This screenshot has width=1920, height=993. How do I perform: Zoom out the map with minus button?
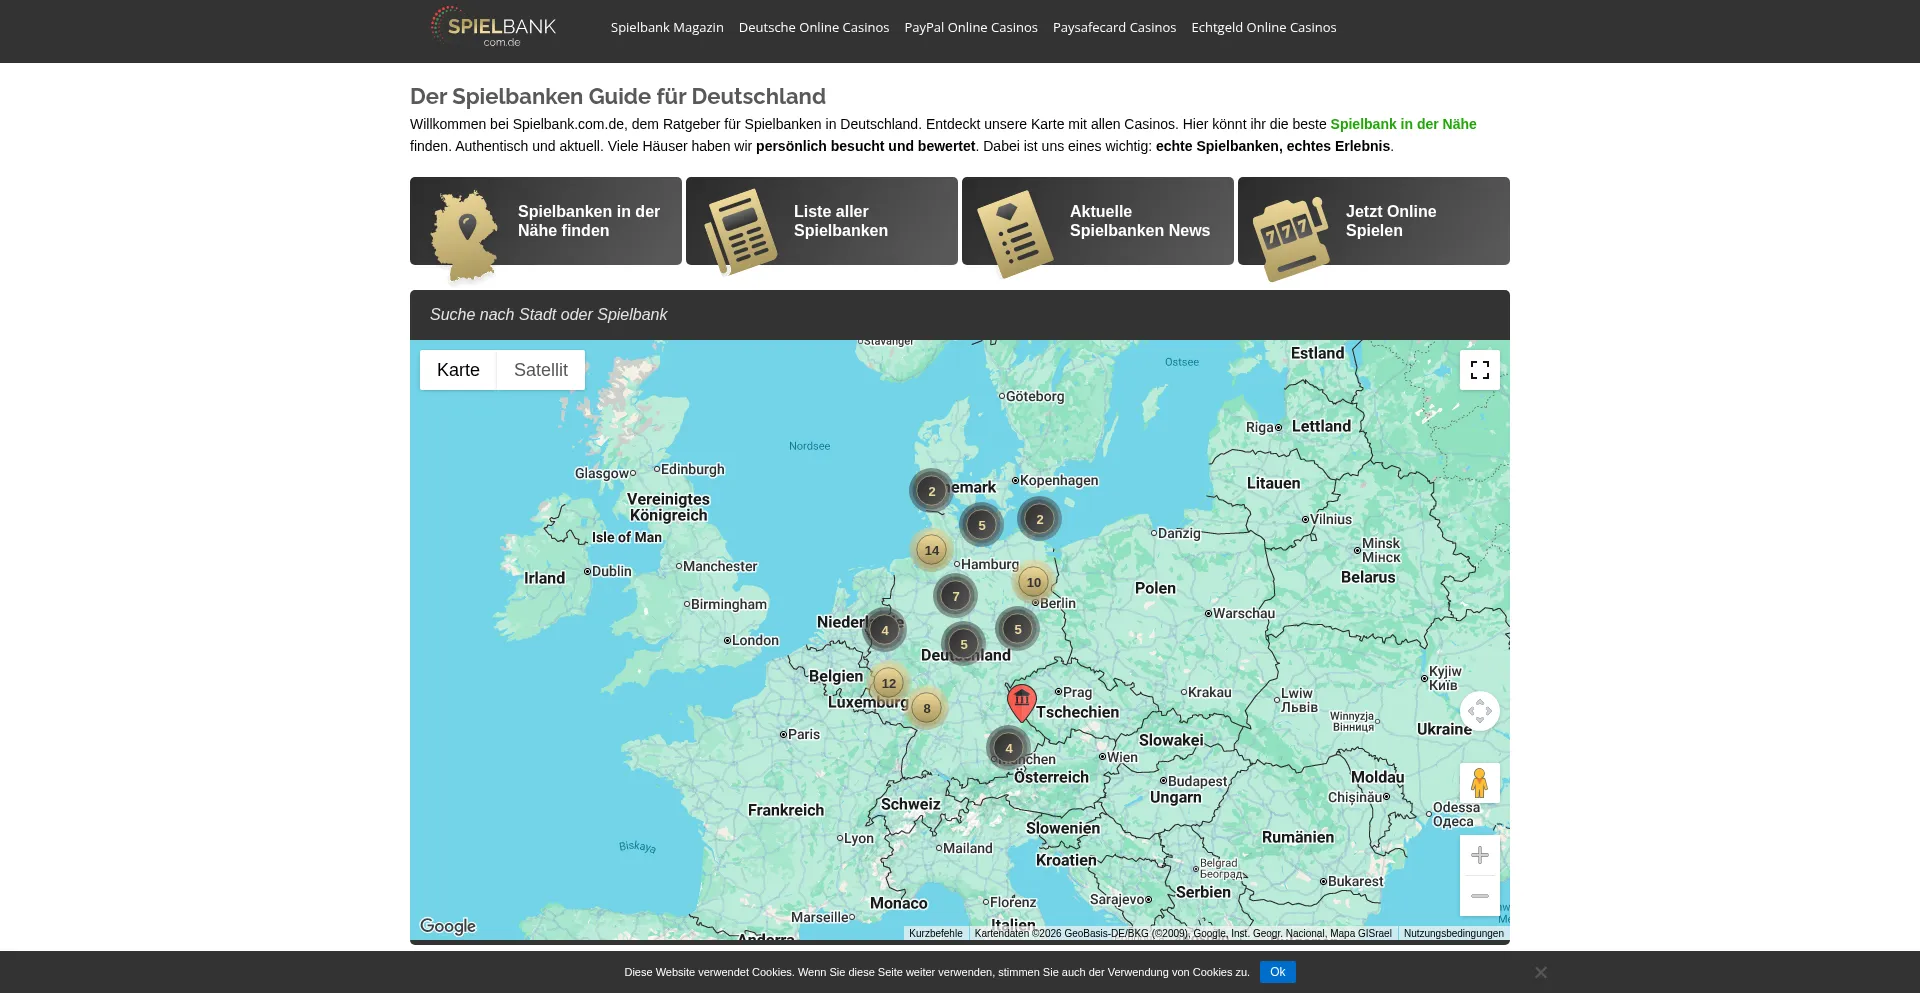[1480, 896]
